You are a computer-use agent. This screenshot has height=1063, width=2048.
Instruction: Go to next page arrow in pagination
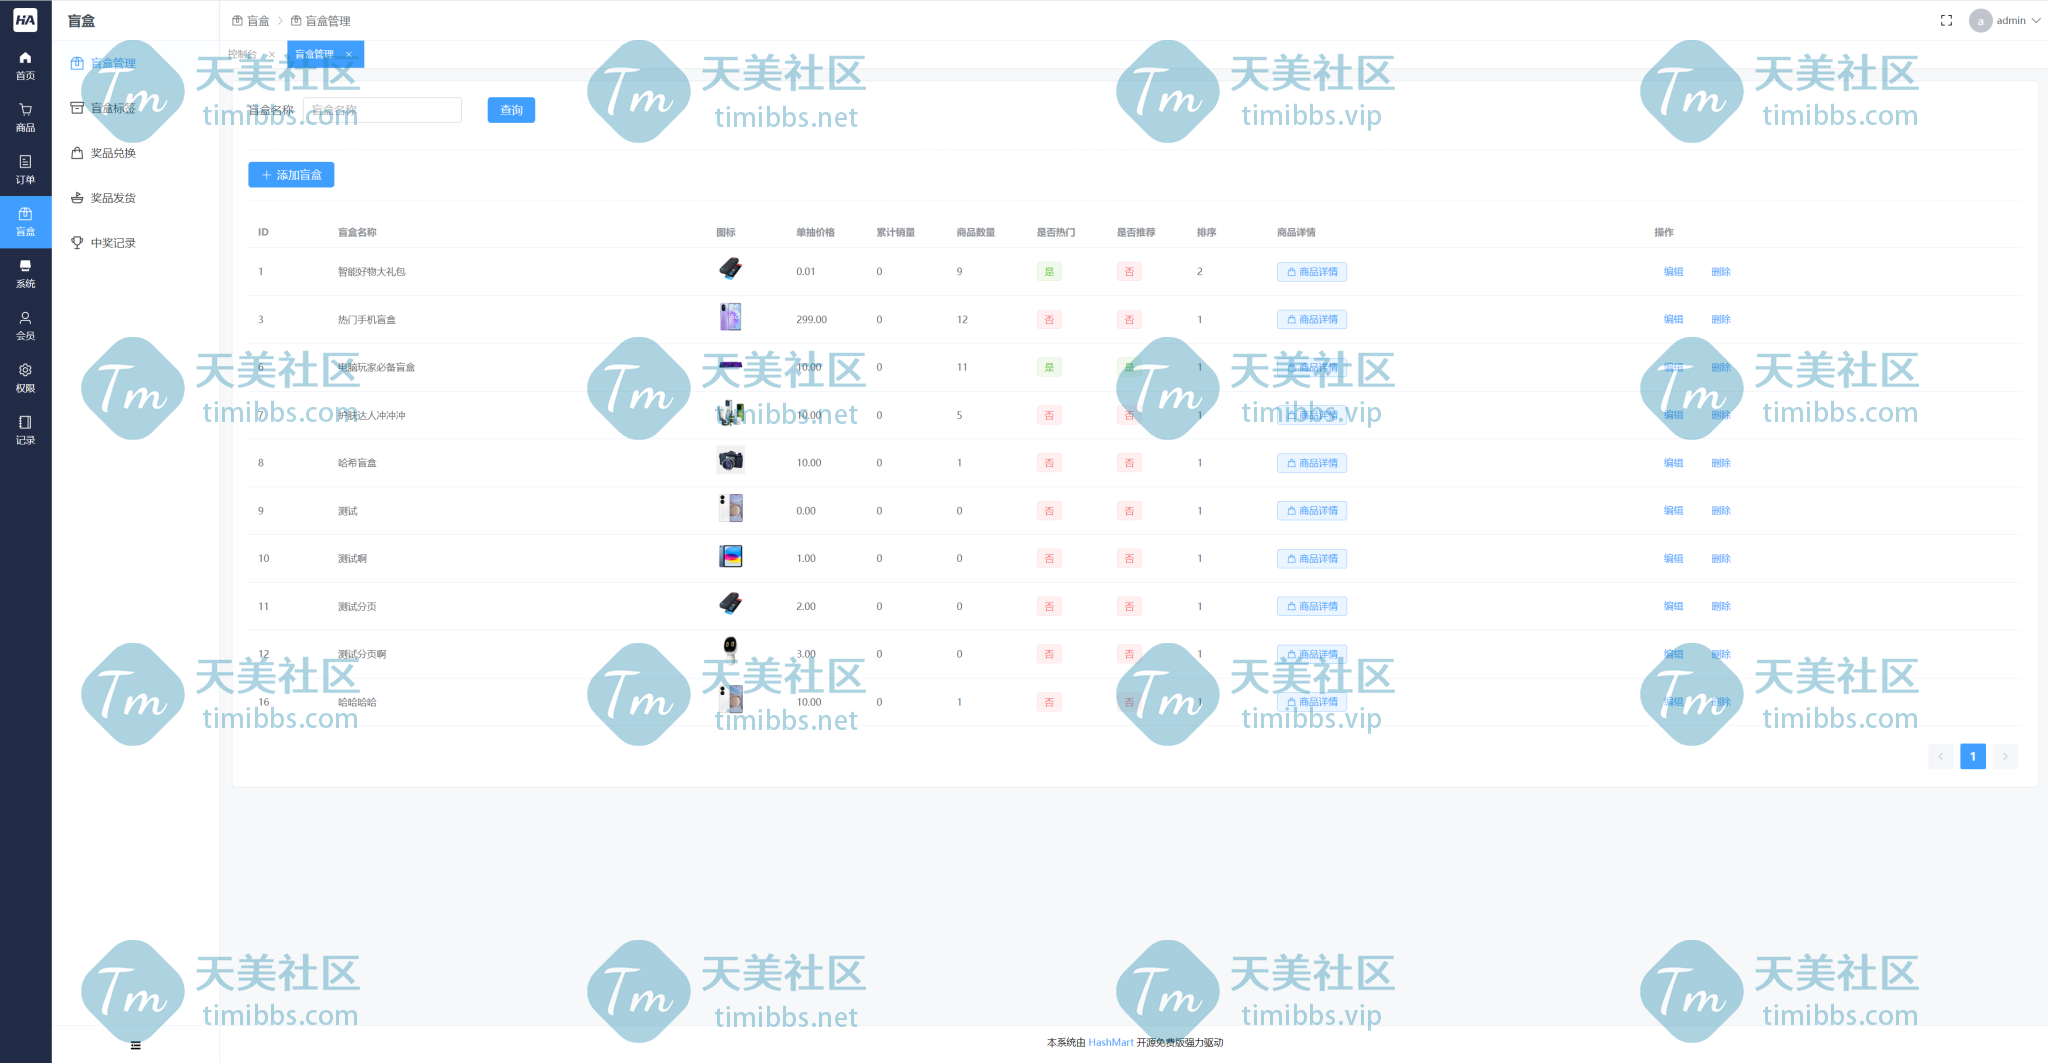pyautogui.click(x=2005, y=756)
